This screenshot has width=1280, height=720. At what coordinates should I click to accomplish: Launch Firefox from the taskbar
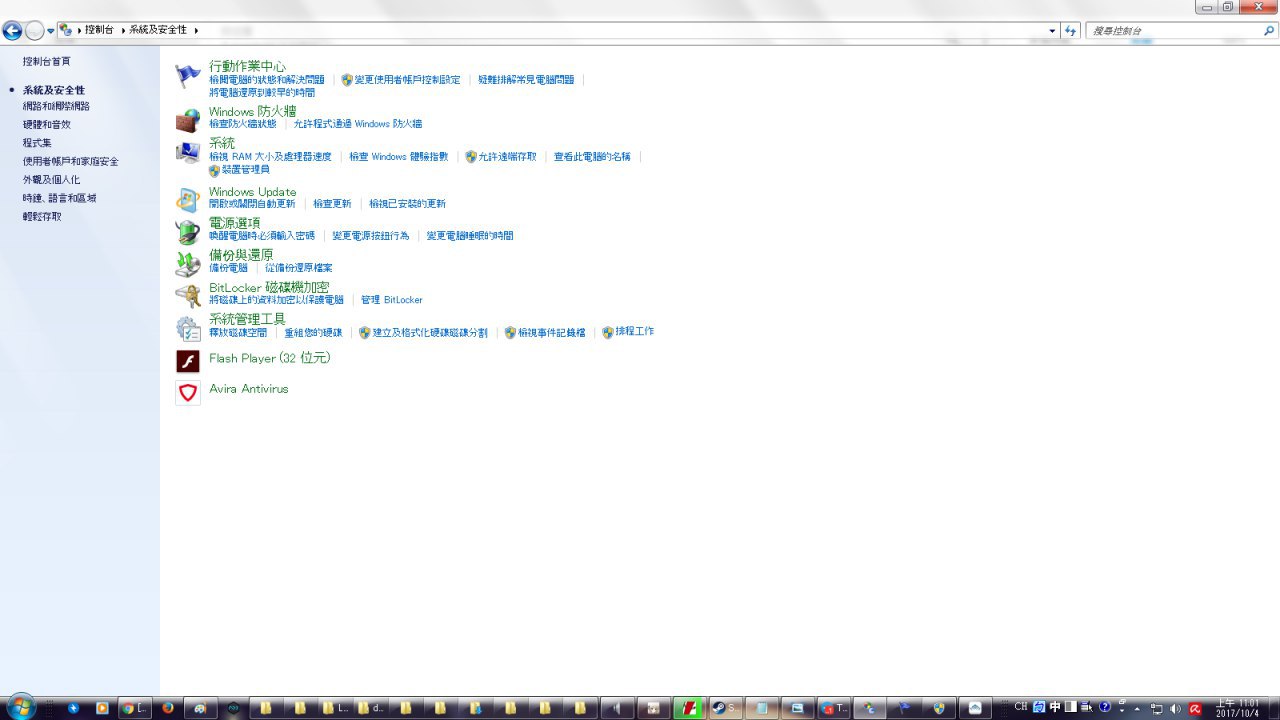click(x=167, y=708)
